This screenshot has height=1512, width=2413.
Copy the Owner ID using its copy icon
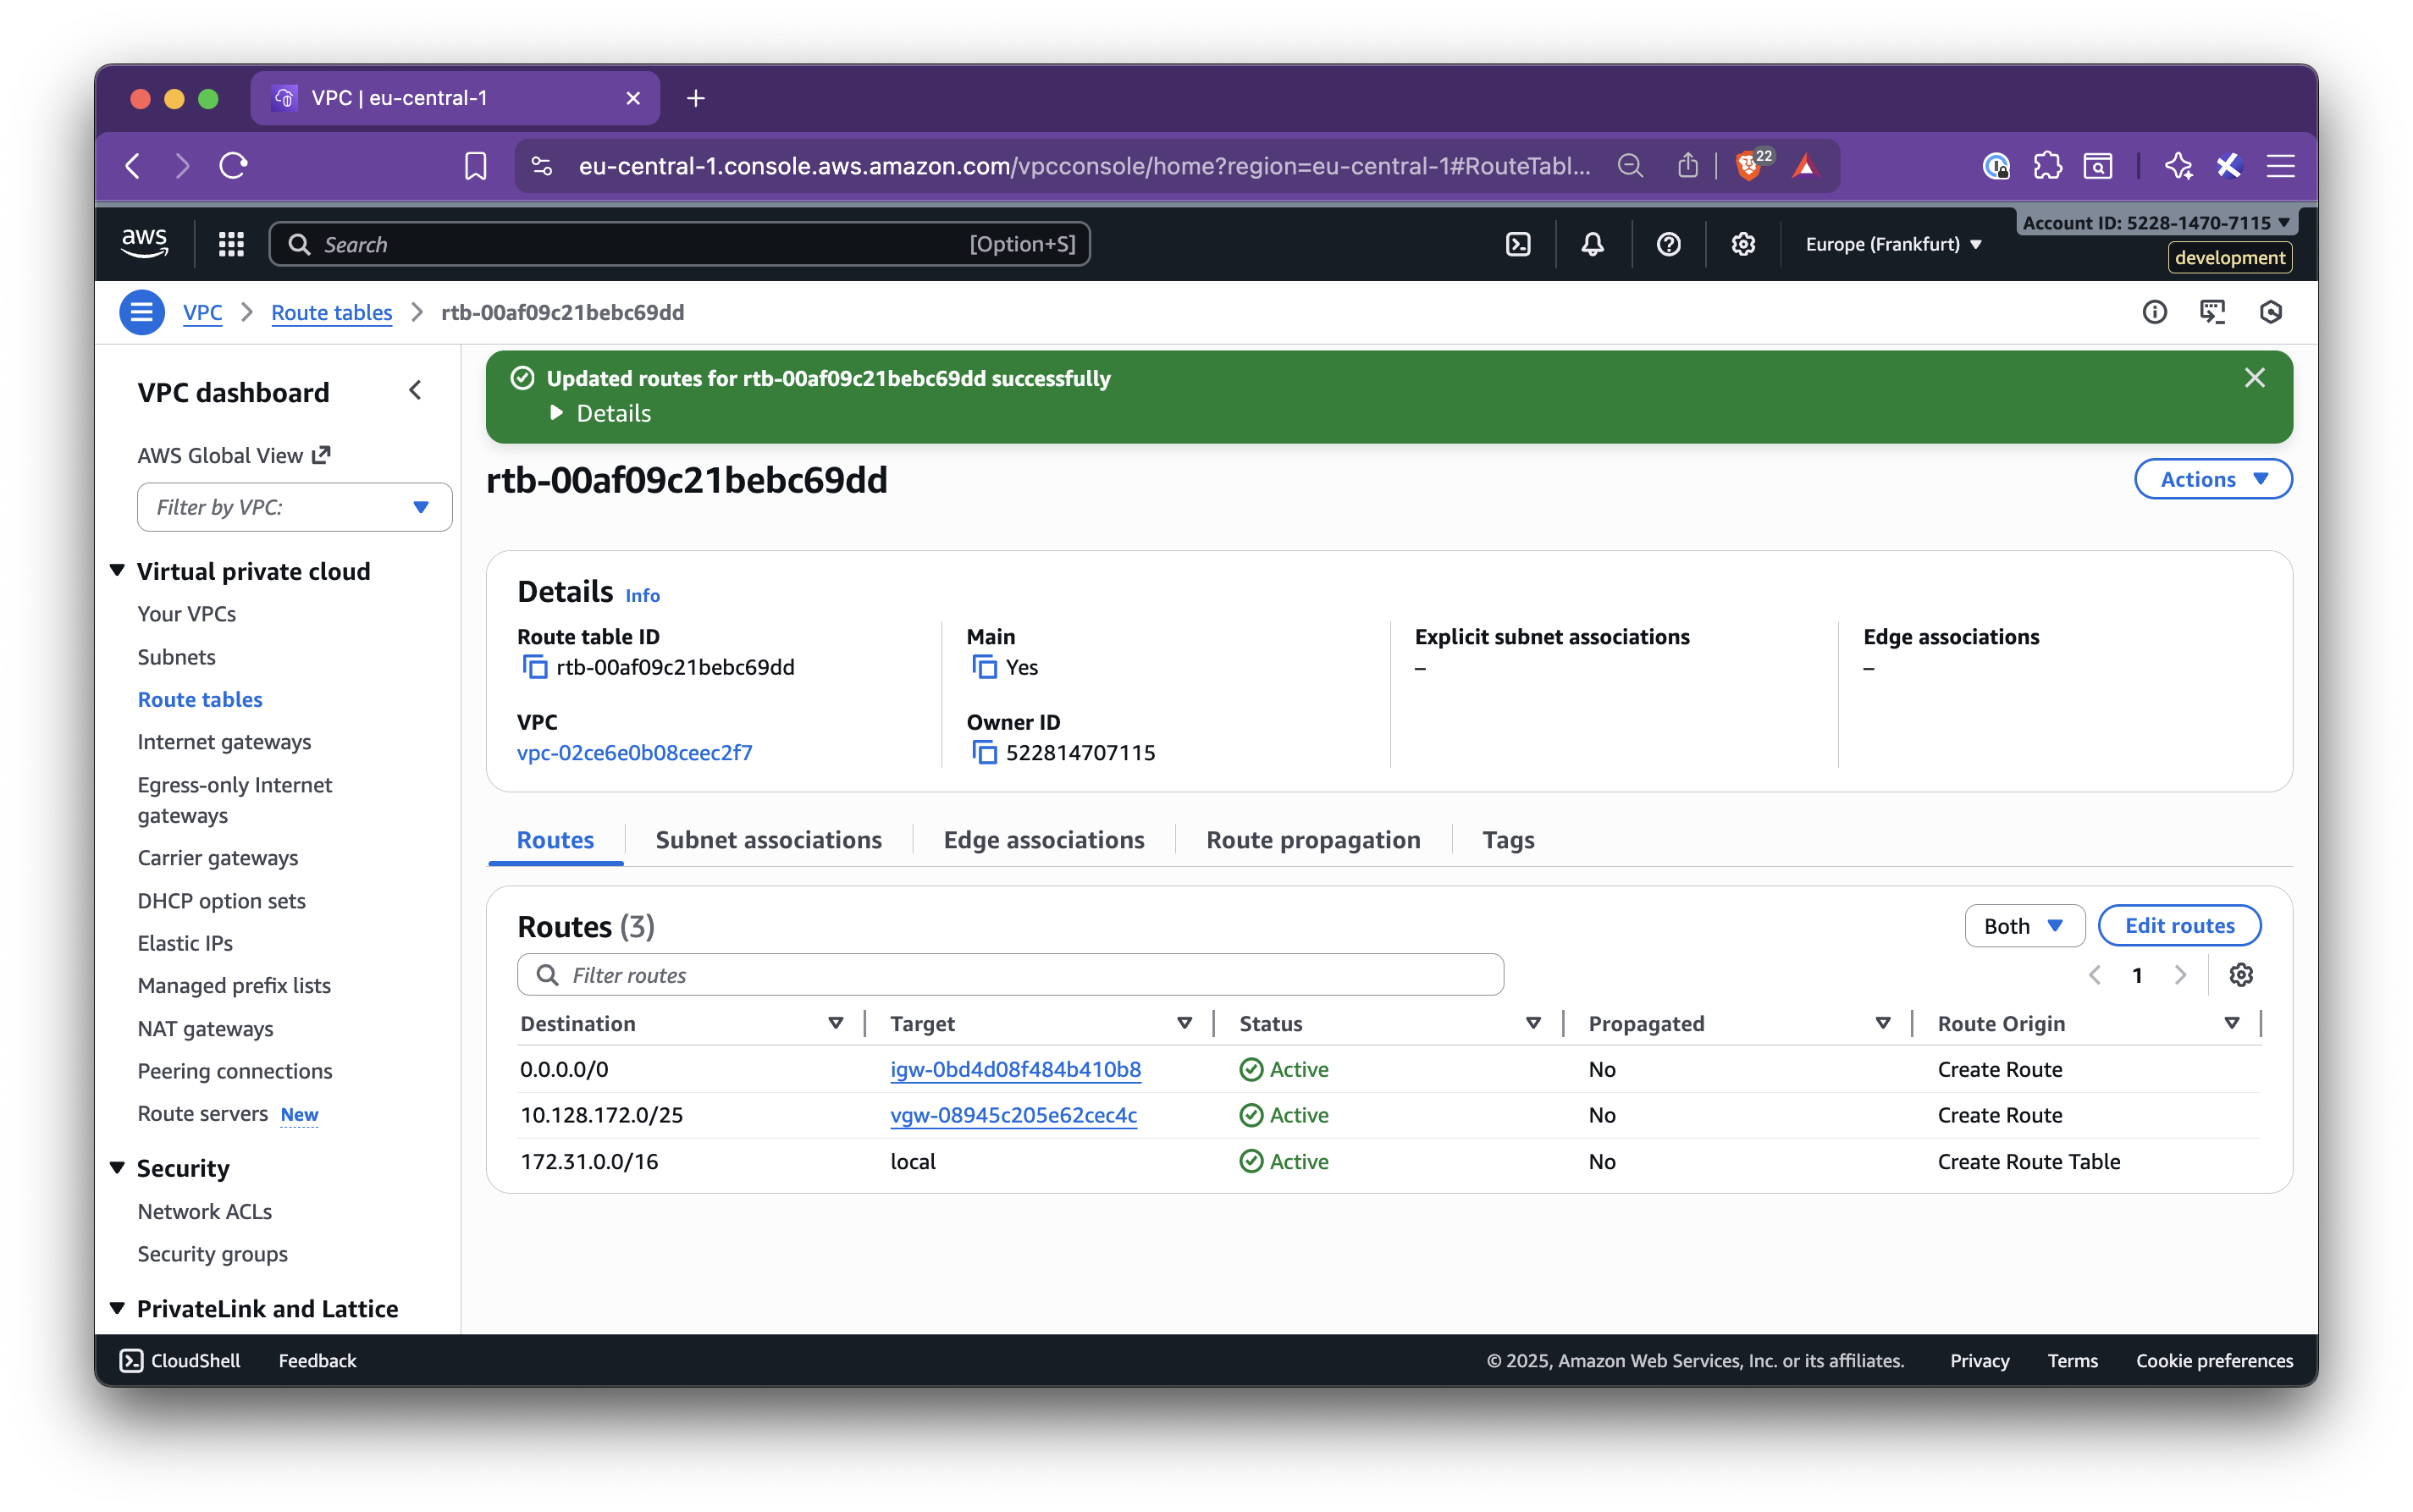pos(984,752)
